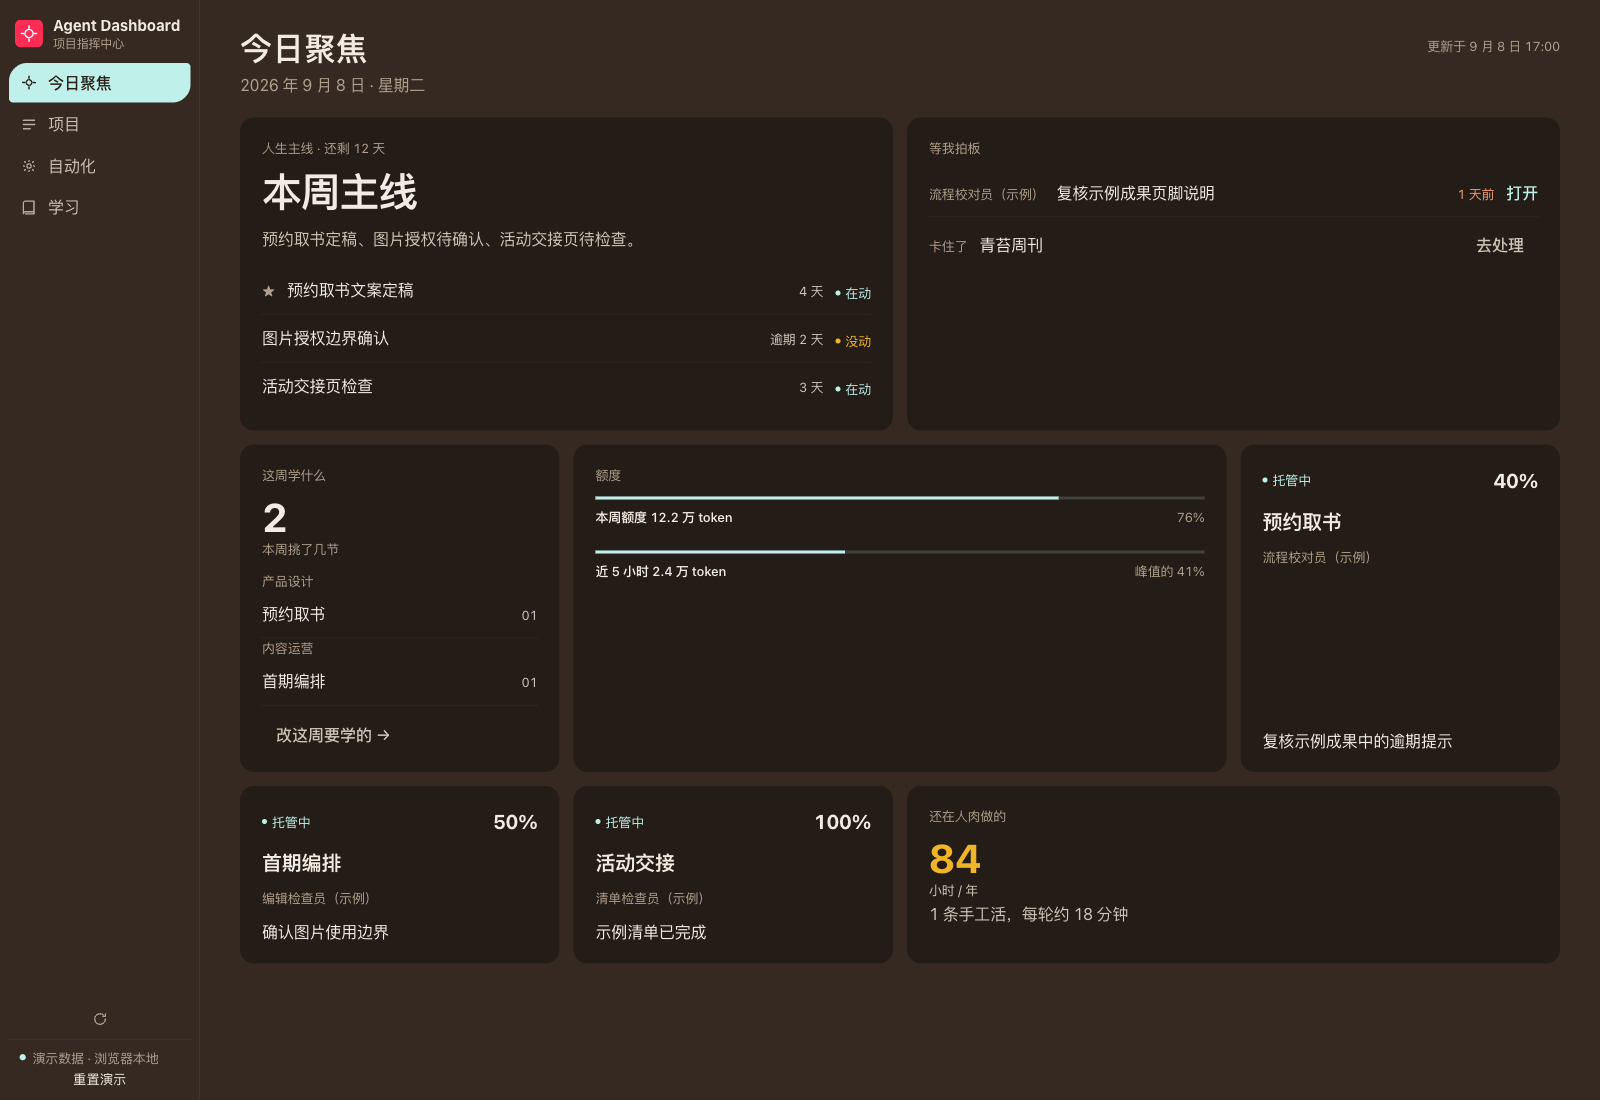The height and width of the screenshot is (1100, 1600).
Task: Click the 1 条手工活 summary line
Action: 1029,914
